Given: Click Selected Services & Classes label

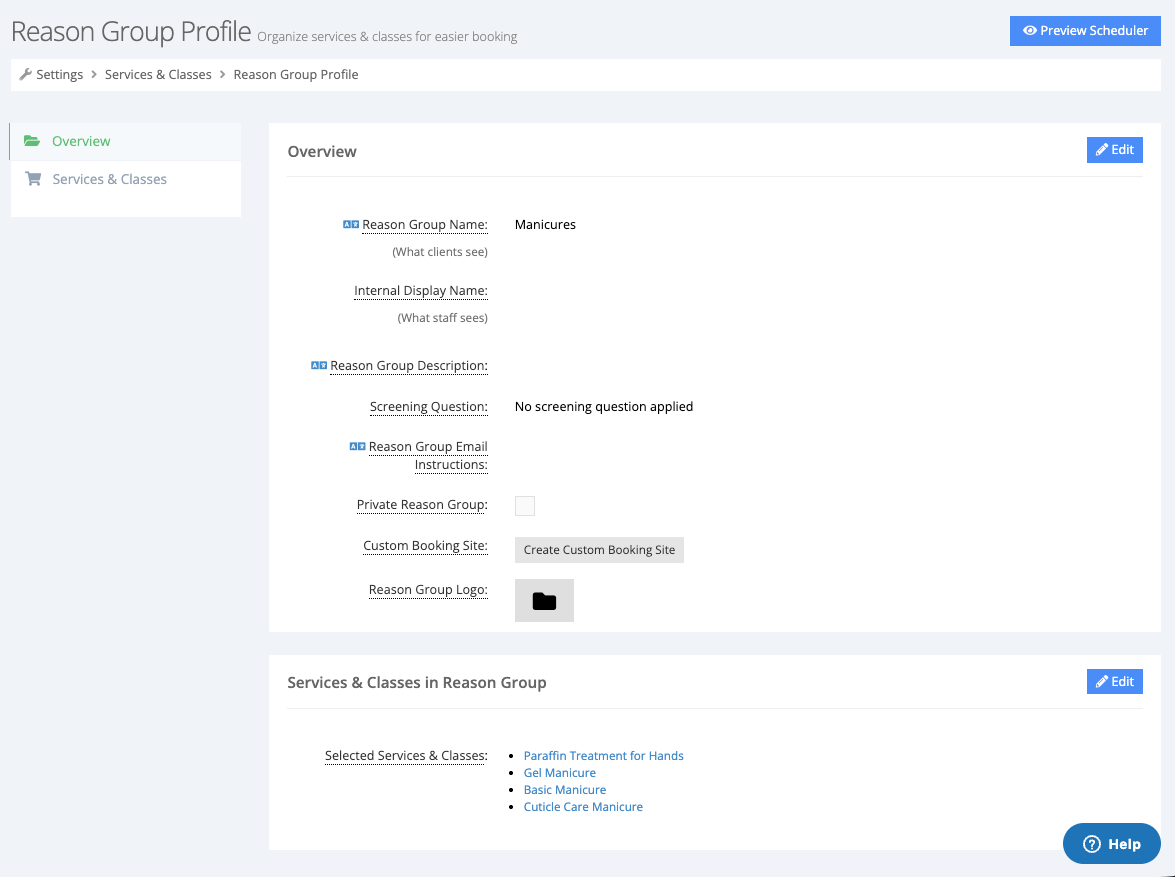Looking at the screenshot, I should [x=406, y=756].
